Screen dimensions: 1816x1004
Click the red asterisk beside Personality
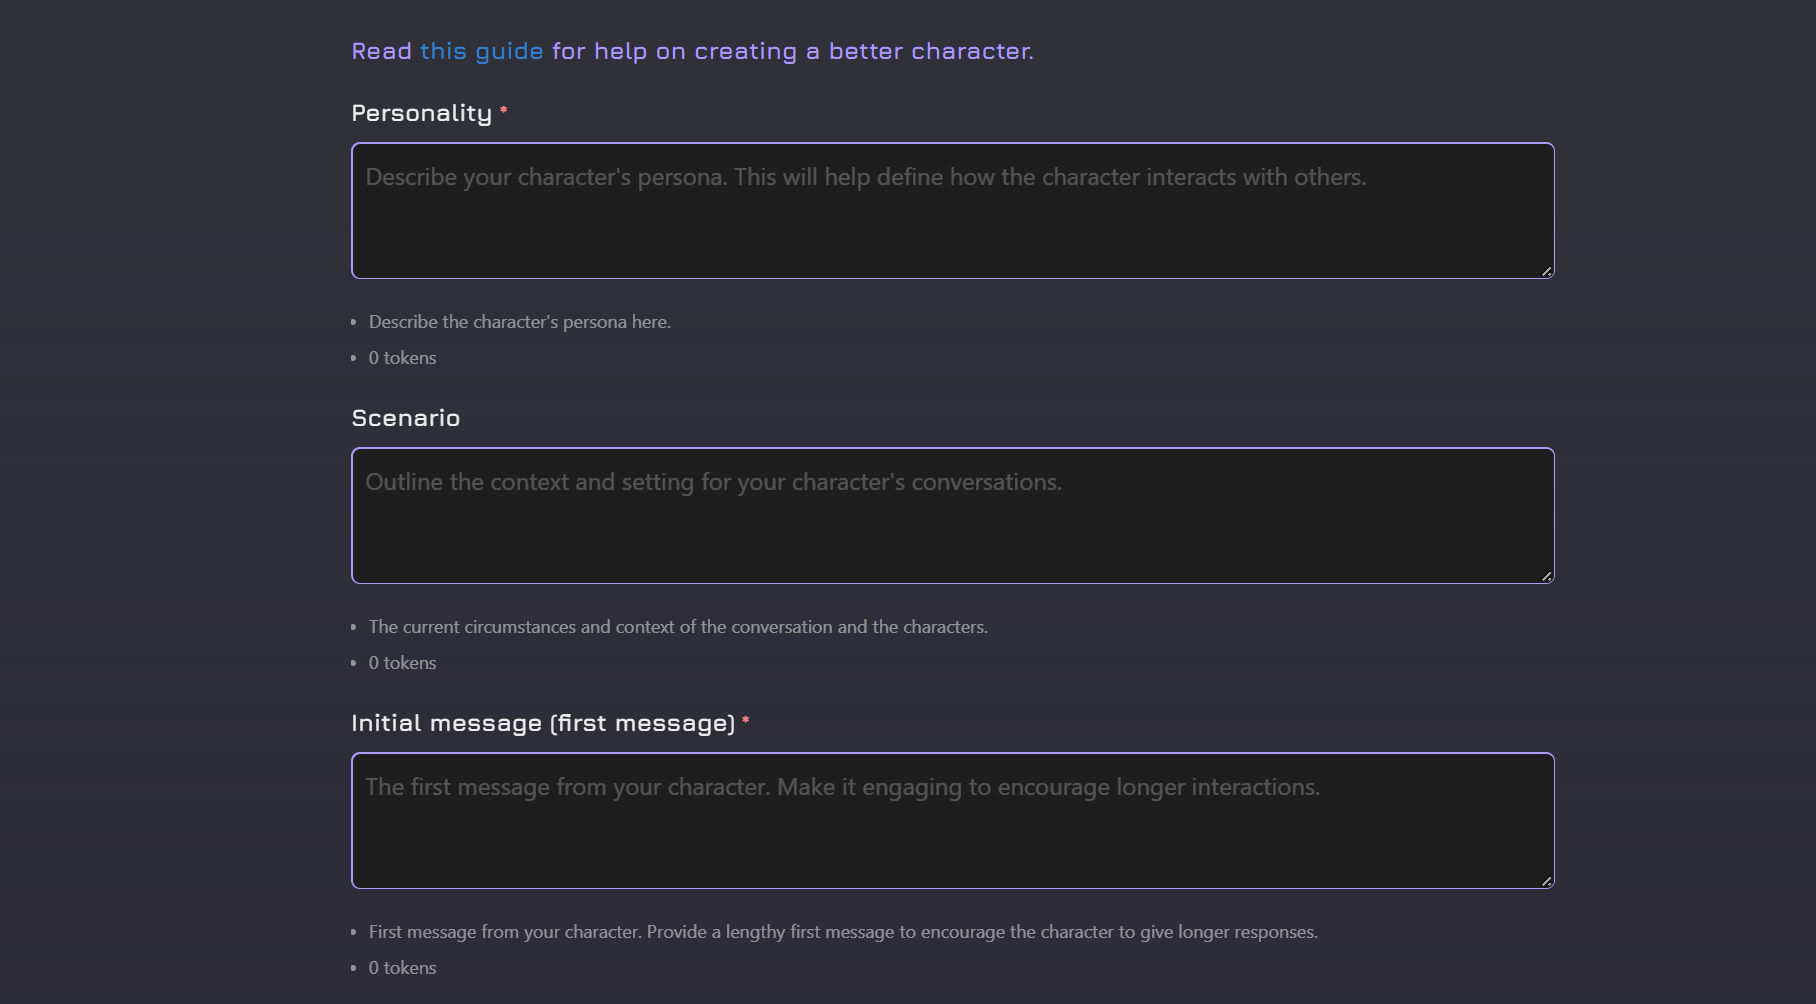click(x=504, y=110)
